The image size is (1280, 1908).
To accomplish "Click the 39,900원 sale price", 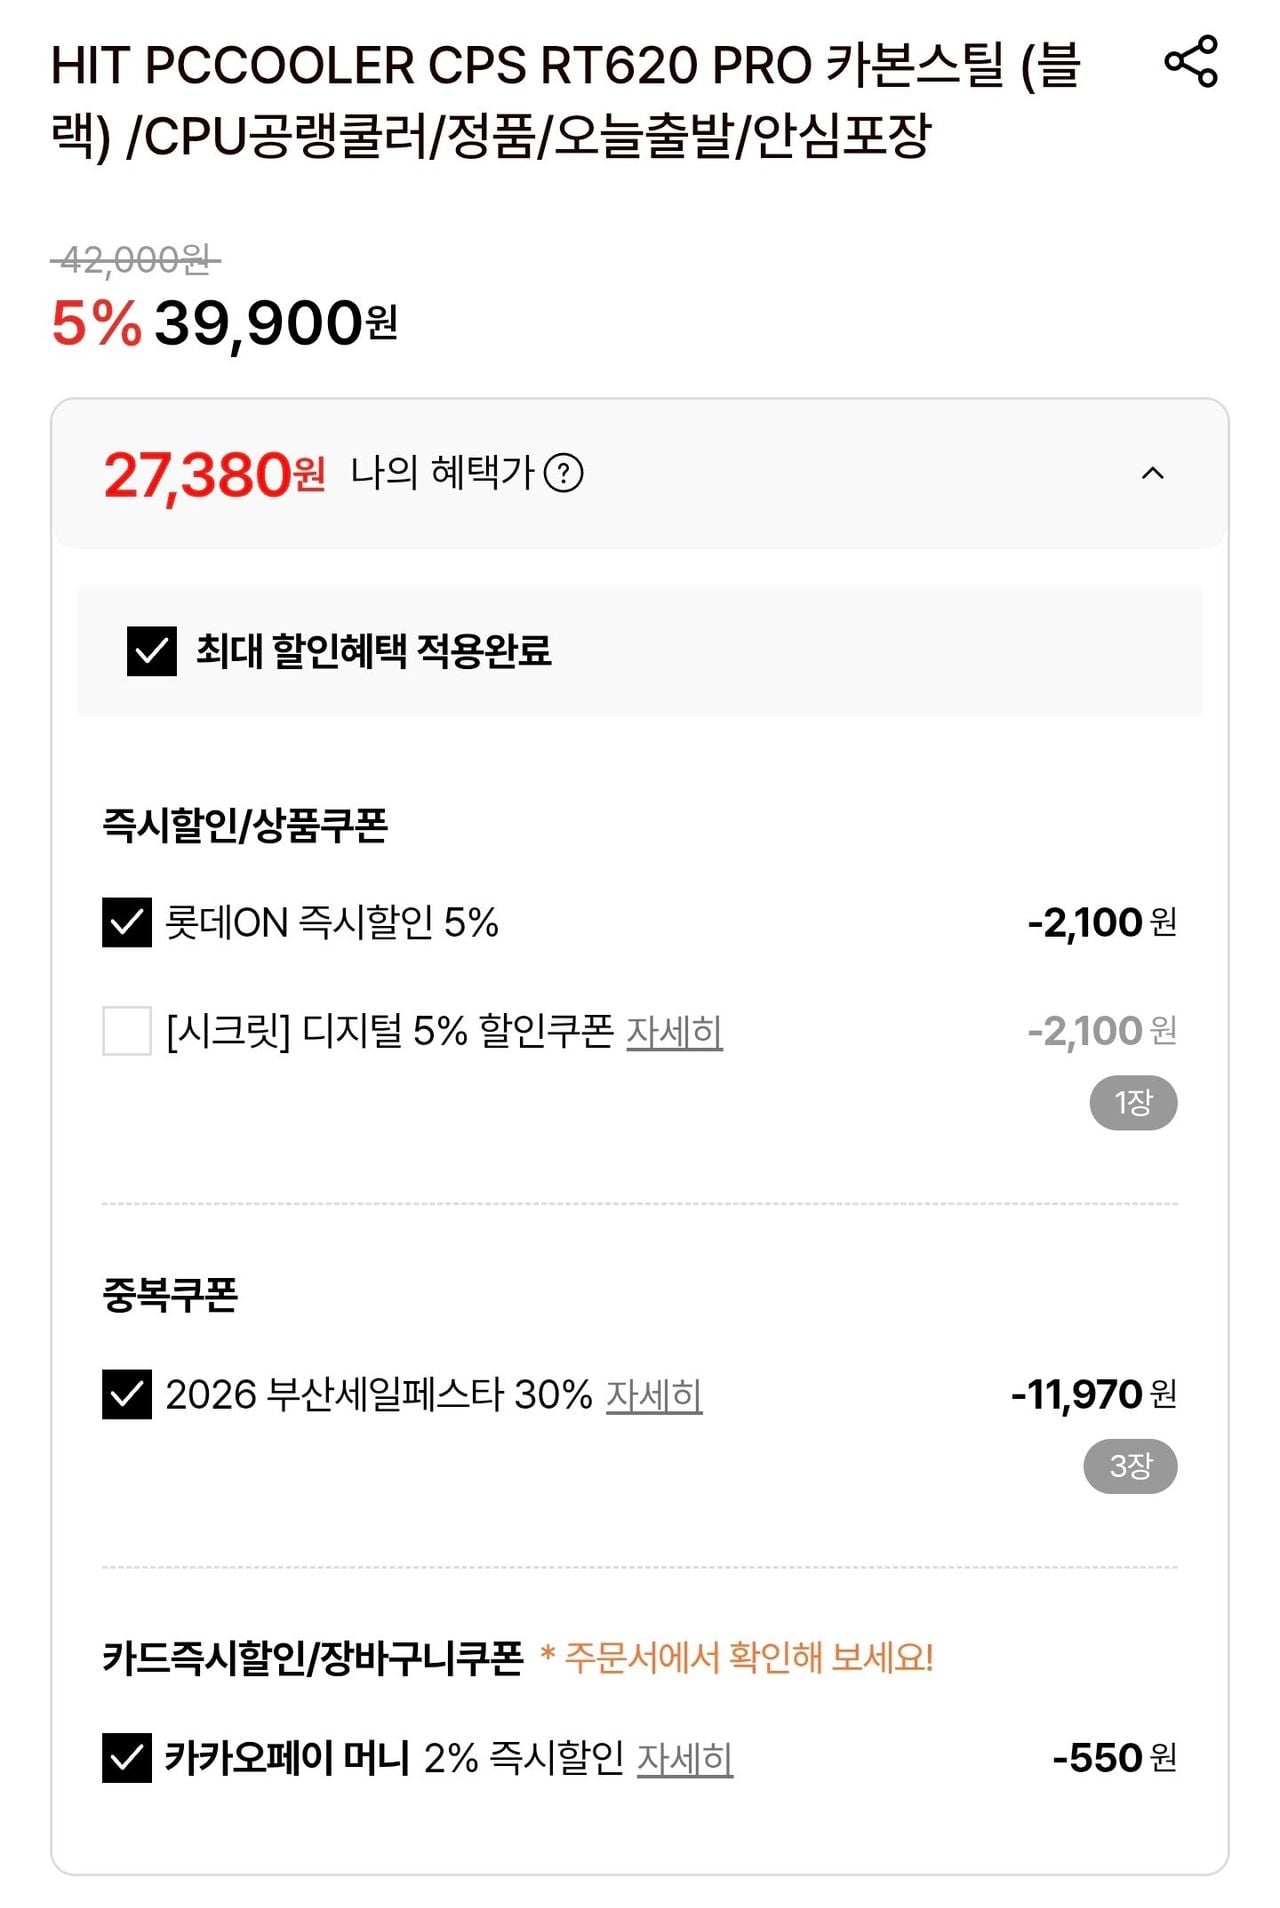I will pyautogui.click(x=275, y=324).
